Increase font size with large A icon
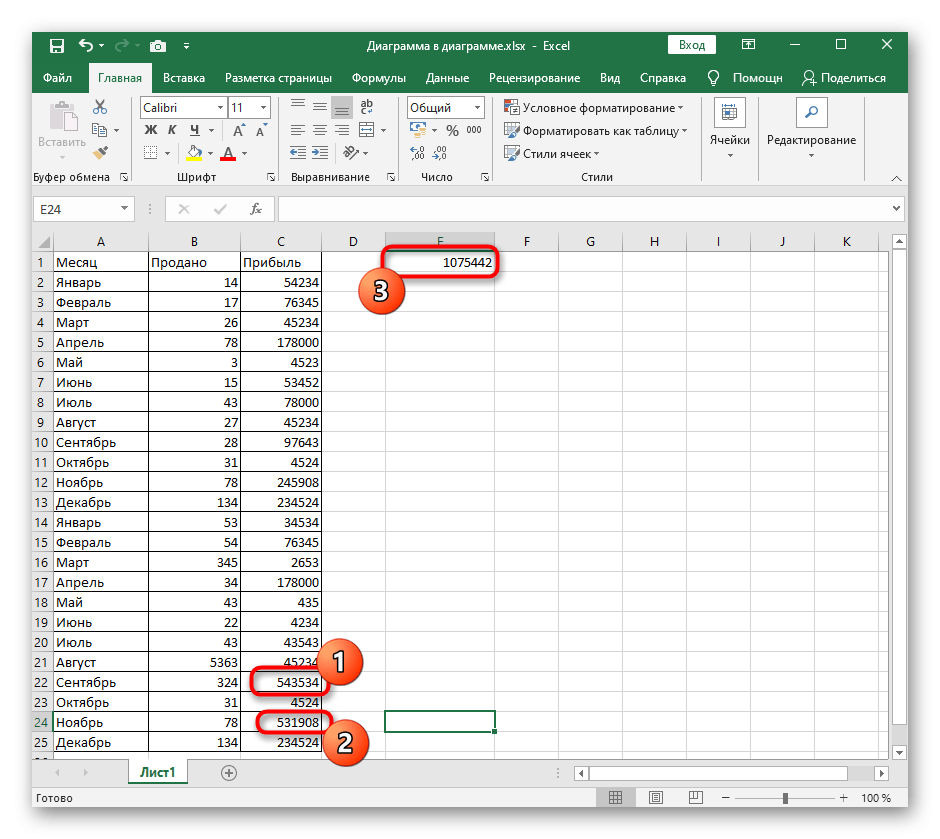This screenshot has height=839, width=940. 238,131
